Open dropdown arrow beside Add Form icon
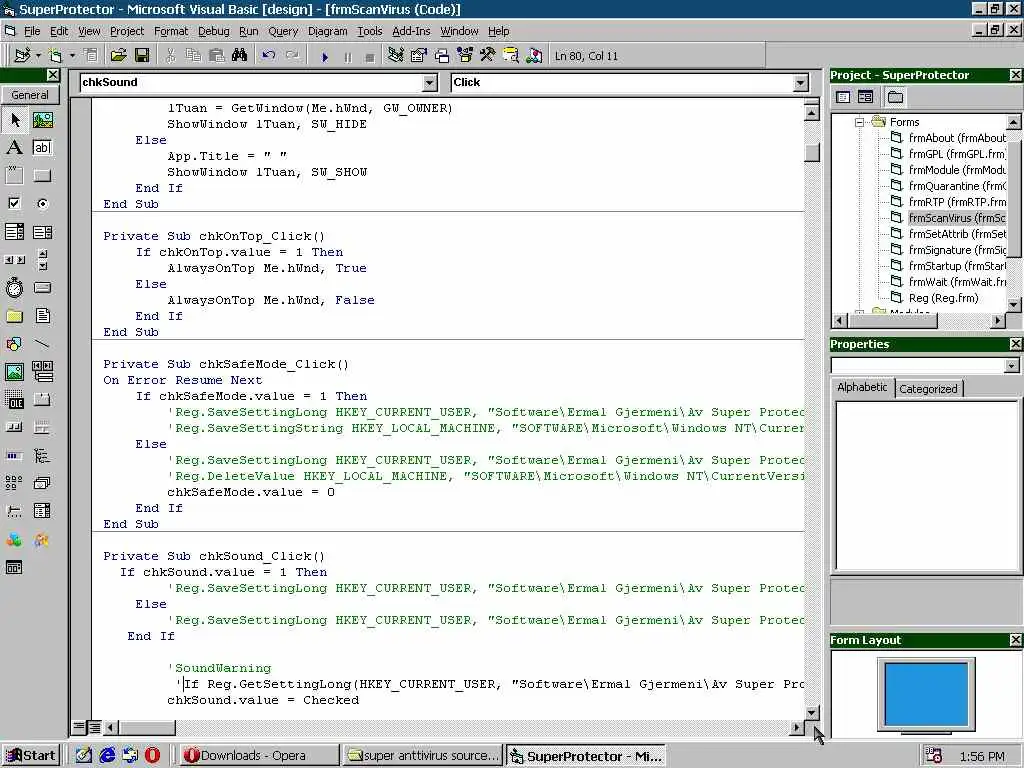 [x=72, y=56]
